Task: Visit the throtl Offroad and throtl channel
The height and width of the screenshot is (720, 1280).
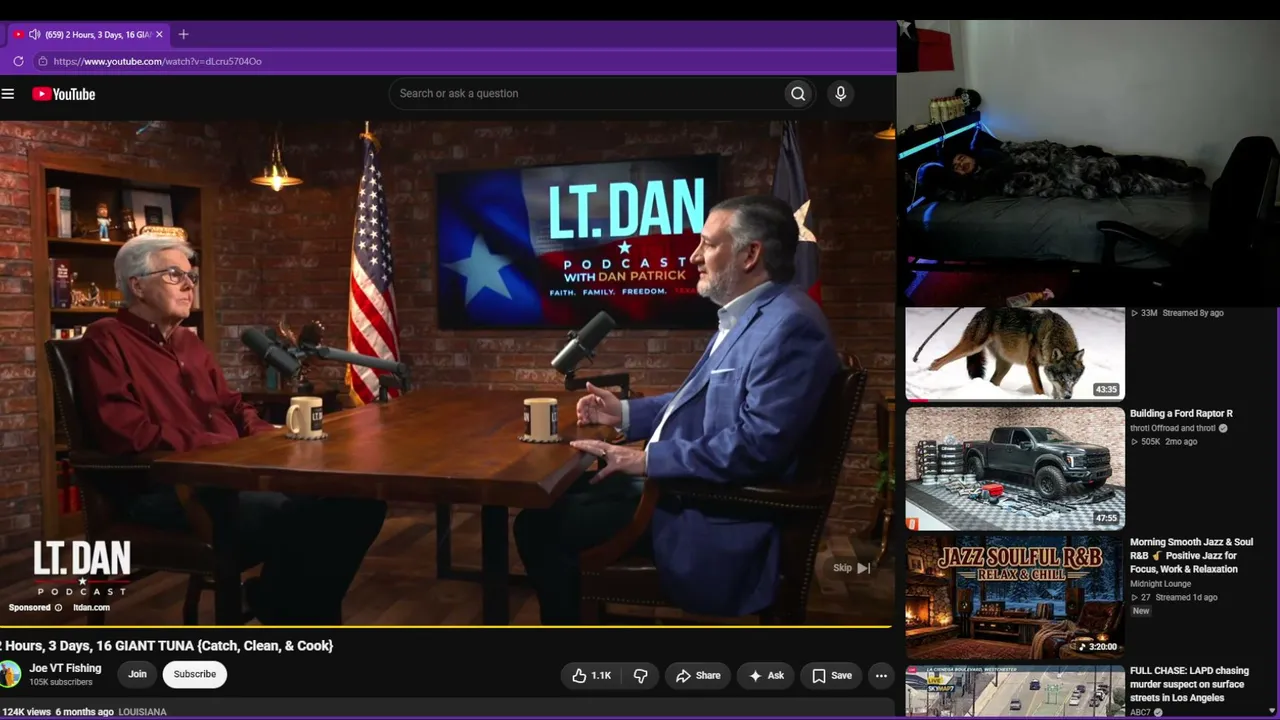Action: coord(1173,428)
